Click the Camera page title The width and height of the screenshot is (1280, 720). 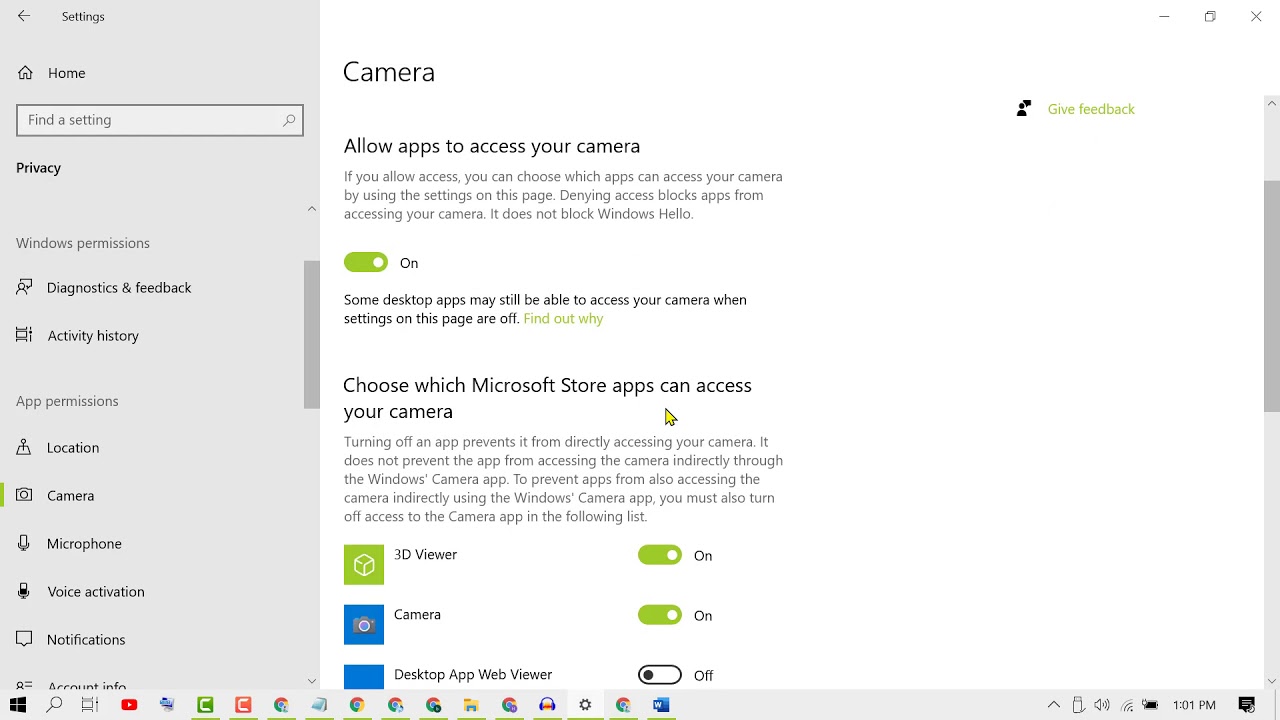click(389, 72)
